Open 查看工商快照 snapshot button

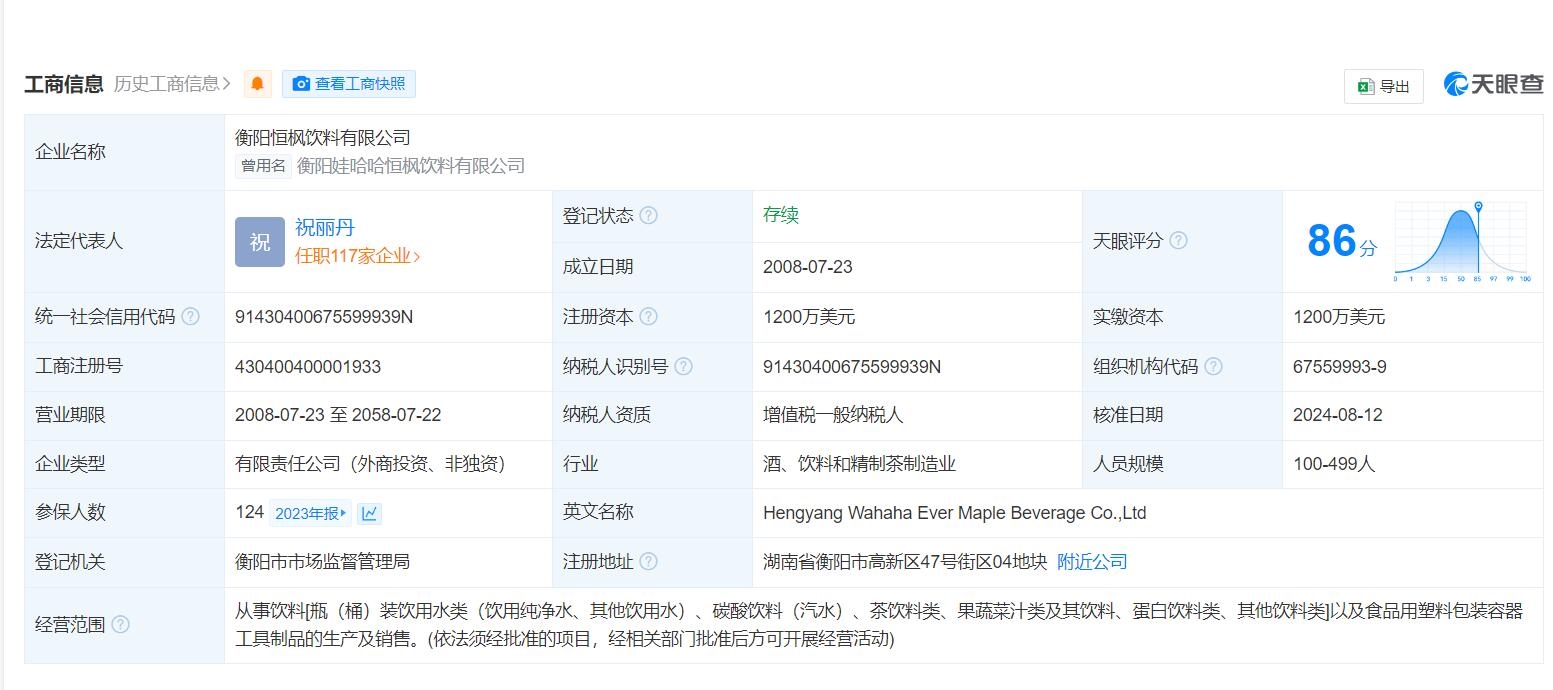click(x=349, y=84)
